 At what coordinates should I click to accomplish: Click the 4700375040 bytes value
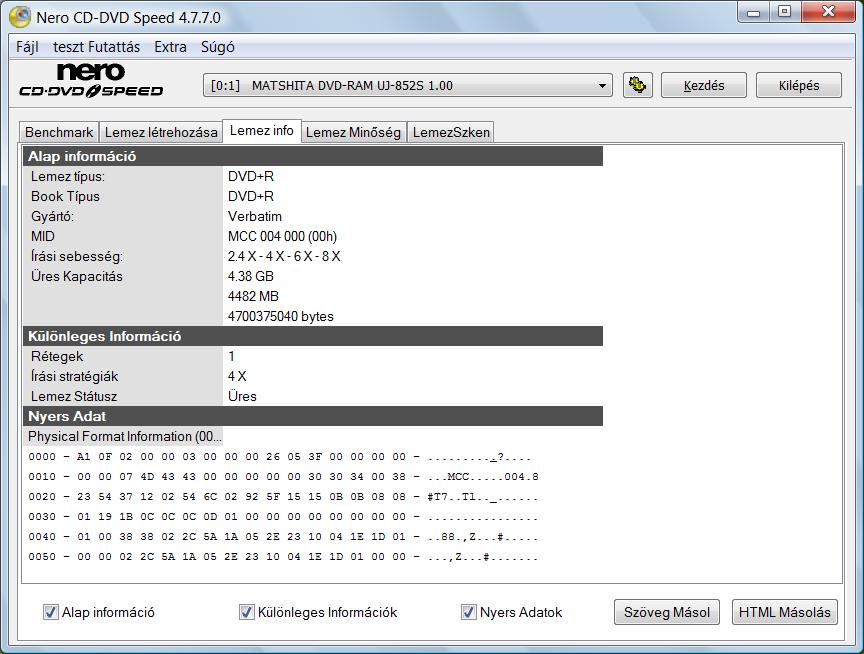(x=280, y=316)
